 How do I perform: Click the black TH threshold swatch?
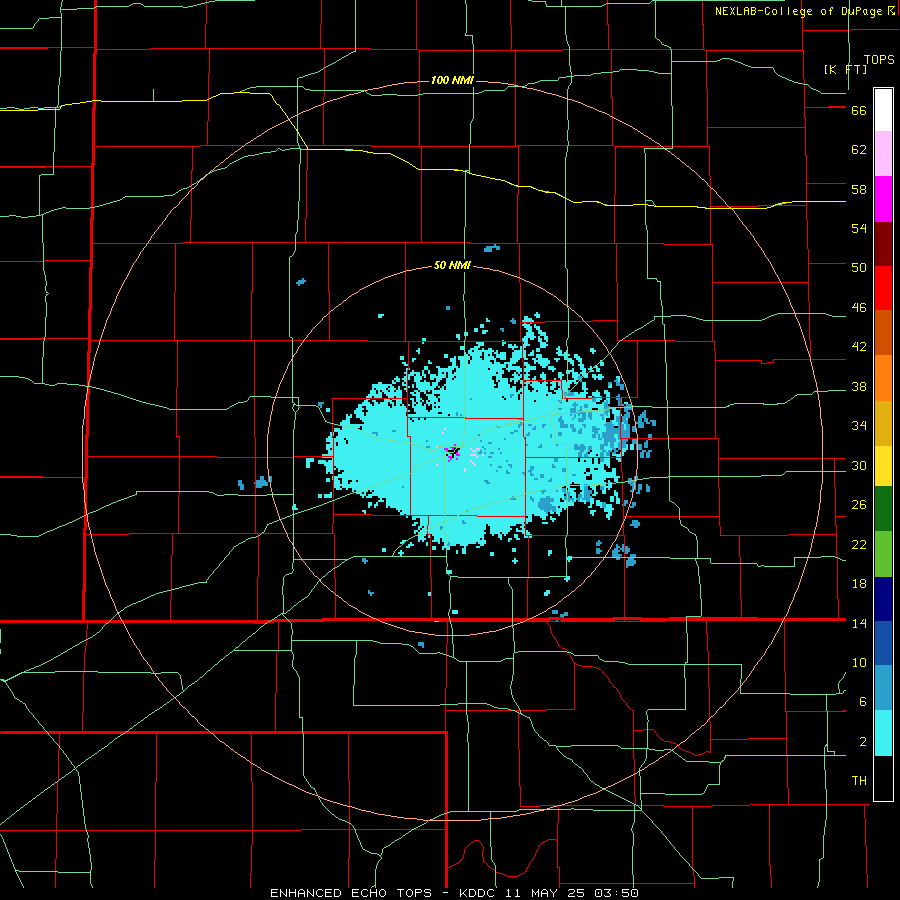[883, 778]
